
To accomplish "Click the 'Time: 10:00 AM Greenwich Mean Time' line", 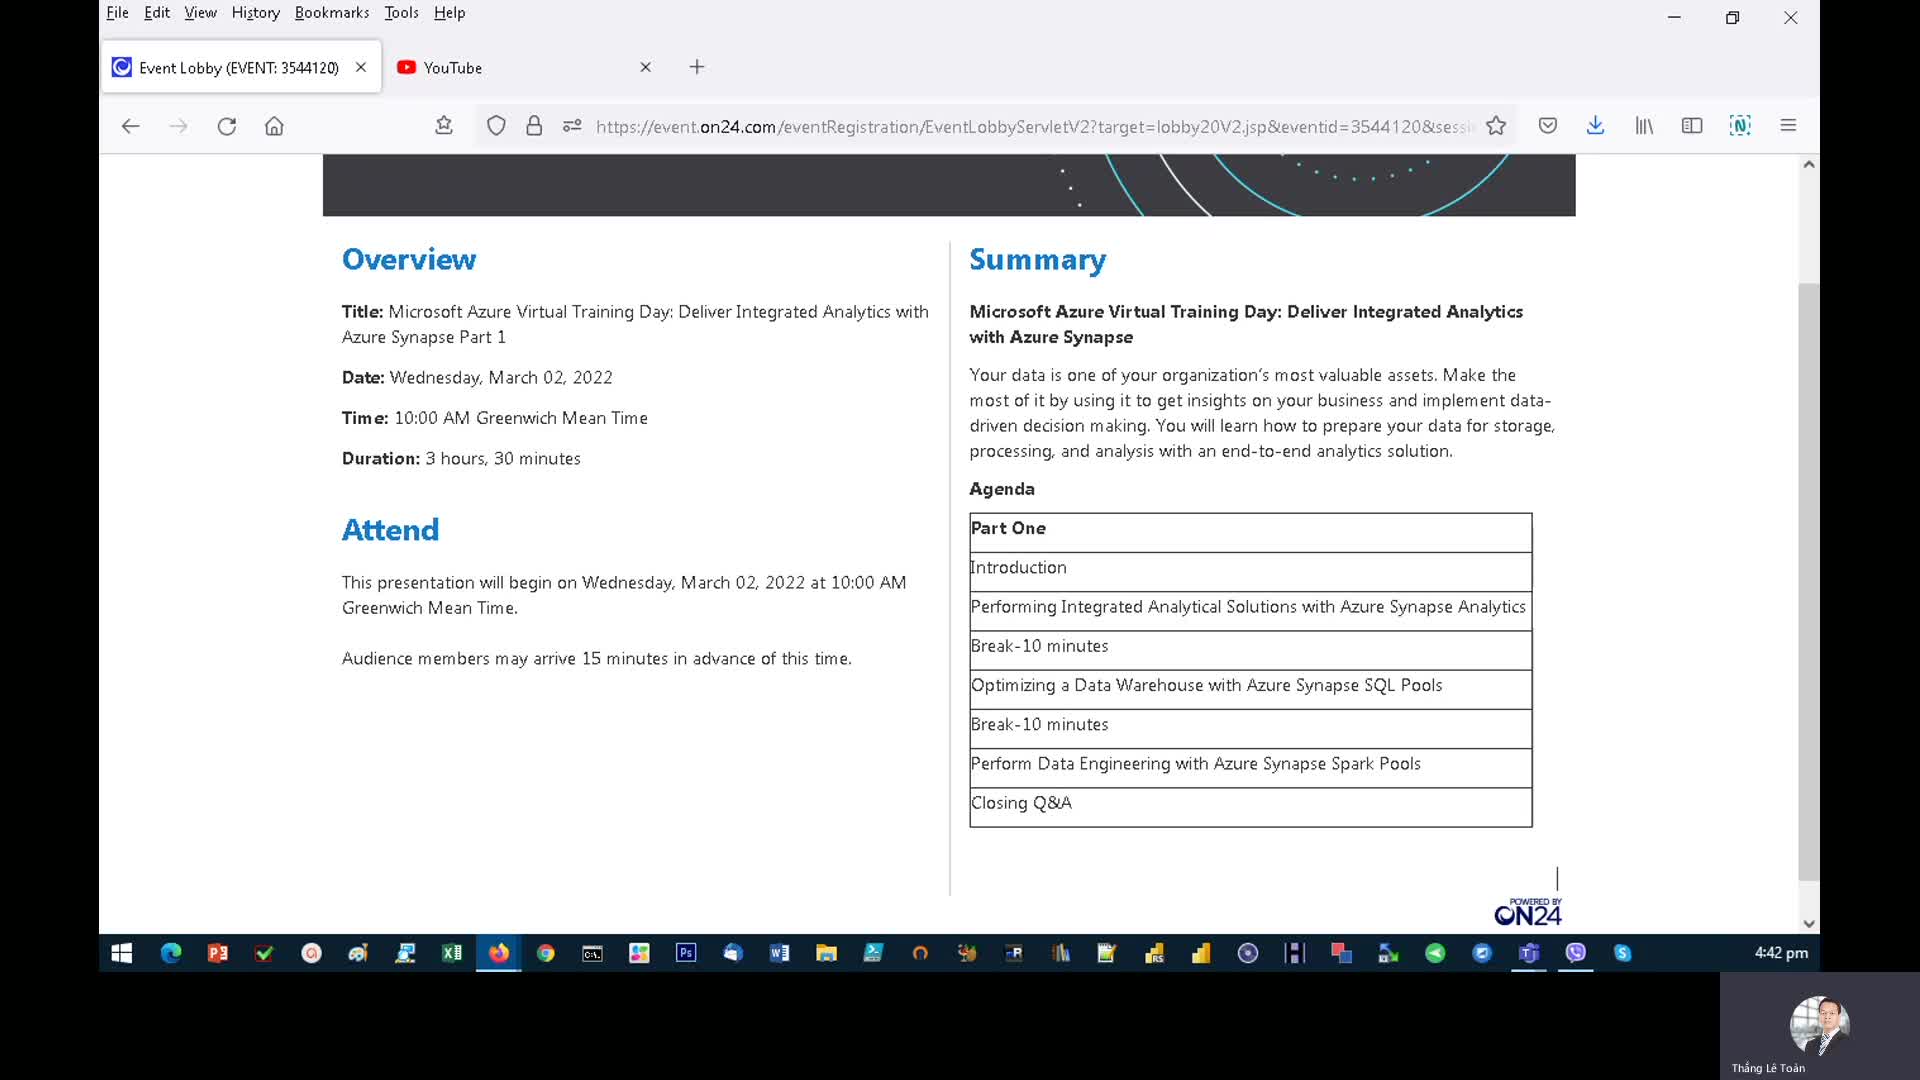I will click(x=495, y=418).
